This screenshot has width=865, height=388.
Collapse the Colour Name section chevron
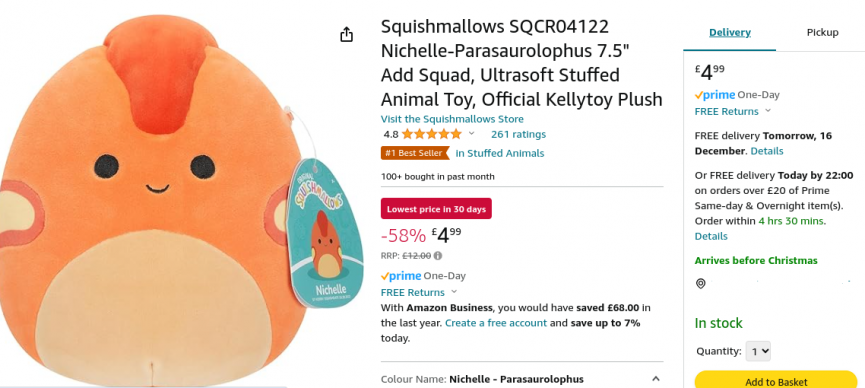655,379
